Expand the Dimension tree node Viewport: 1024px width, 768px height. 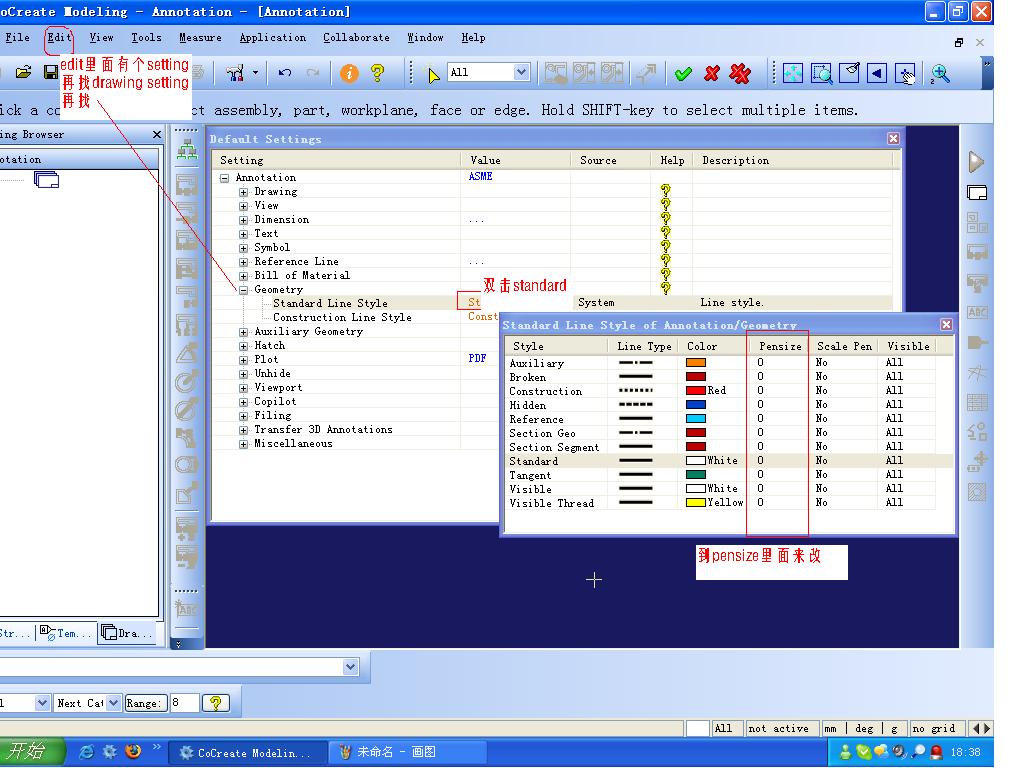point(244,220)
